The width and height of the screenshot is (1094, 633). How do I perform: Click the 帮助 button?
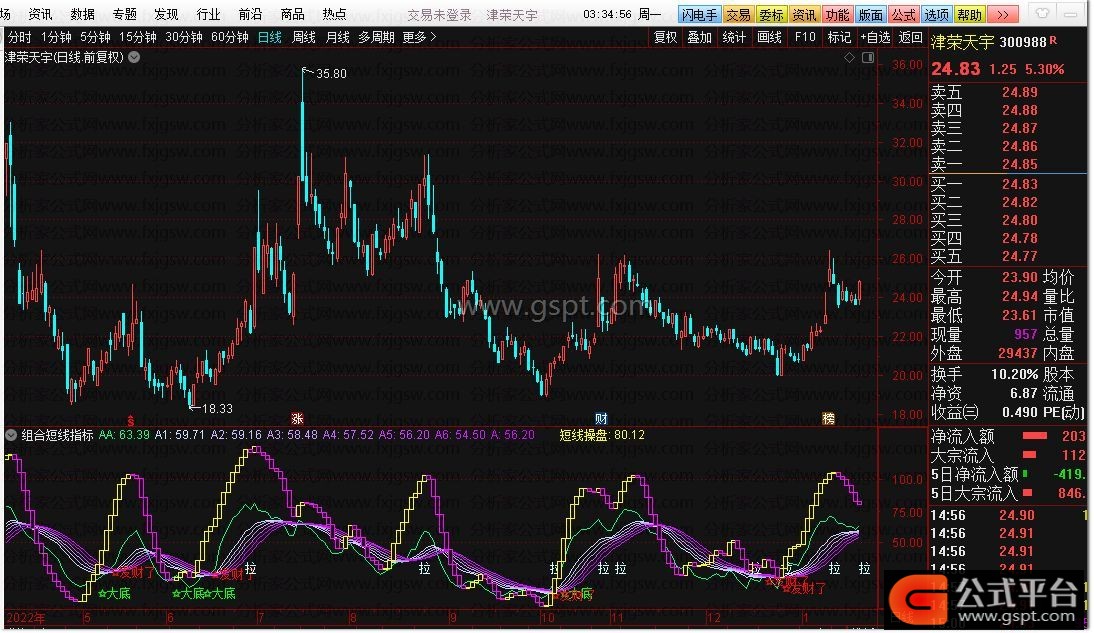(970, 15)
